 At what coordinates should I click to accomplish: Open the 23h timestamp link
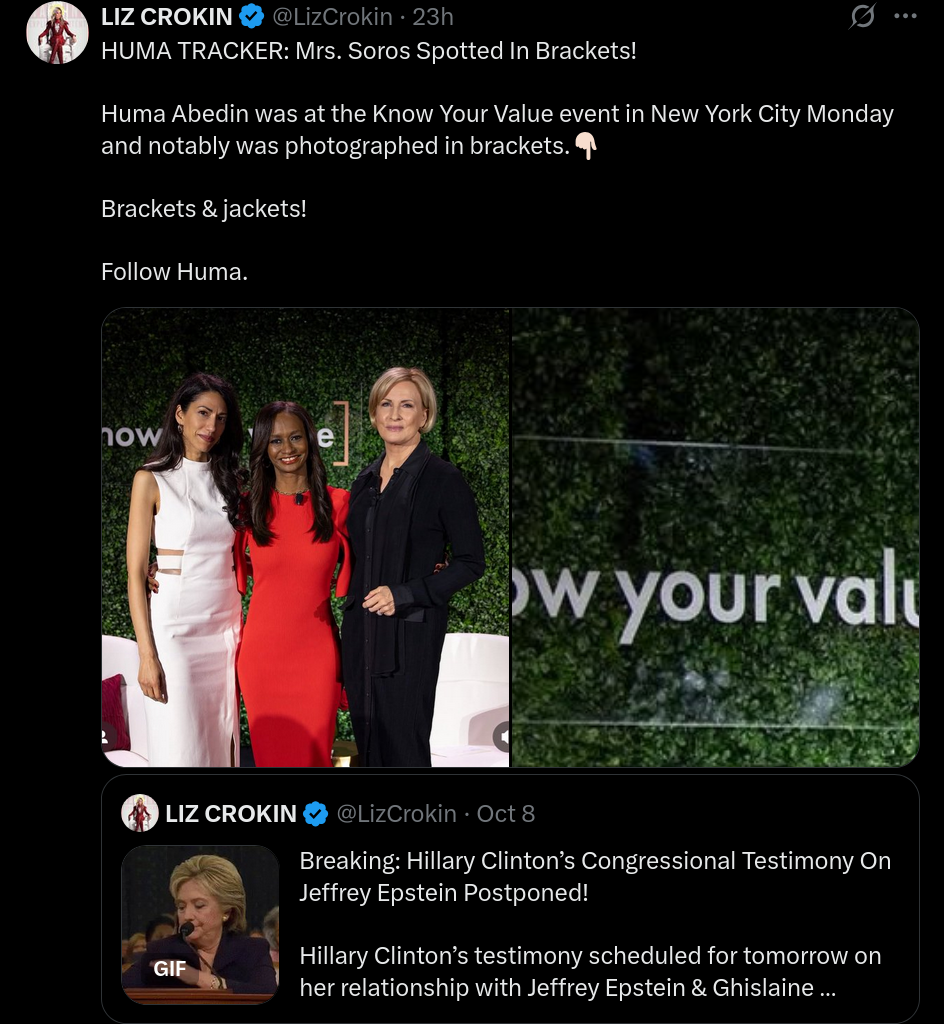433,17
